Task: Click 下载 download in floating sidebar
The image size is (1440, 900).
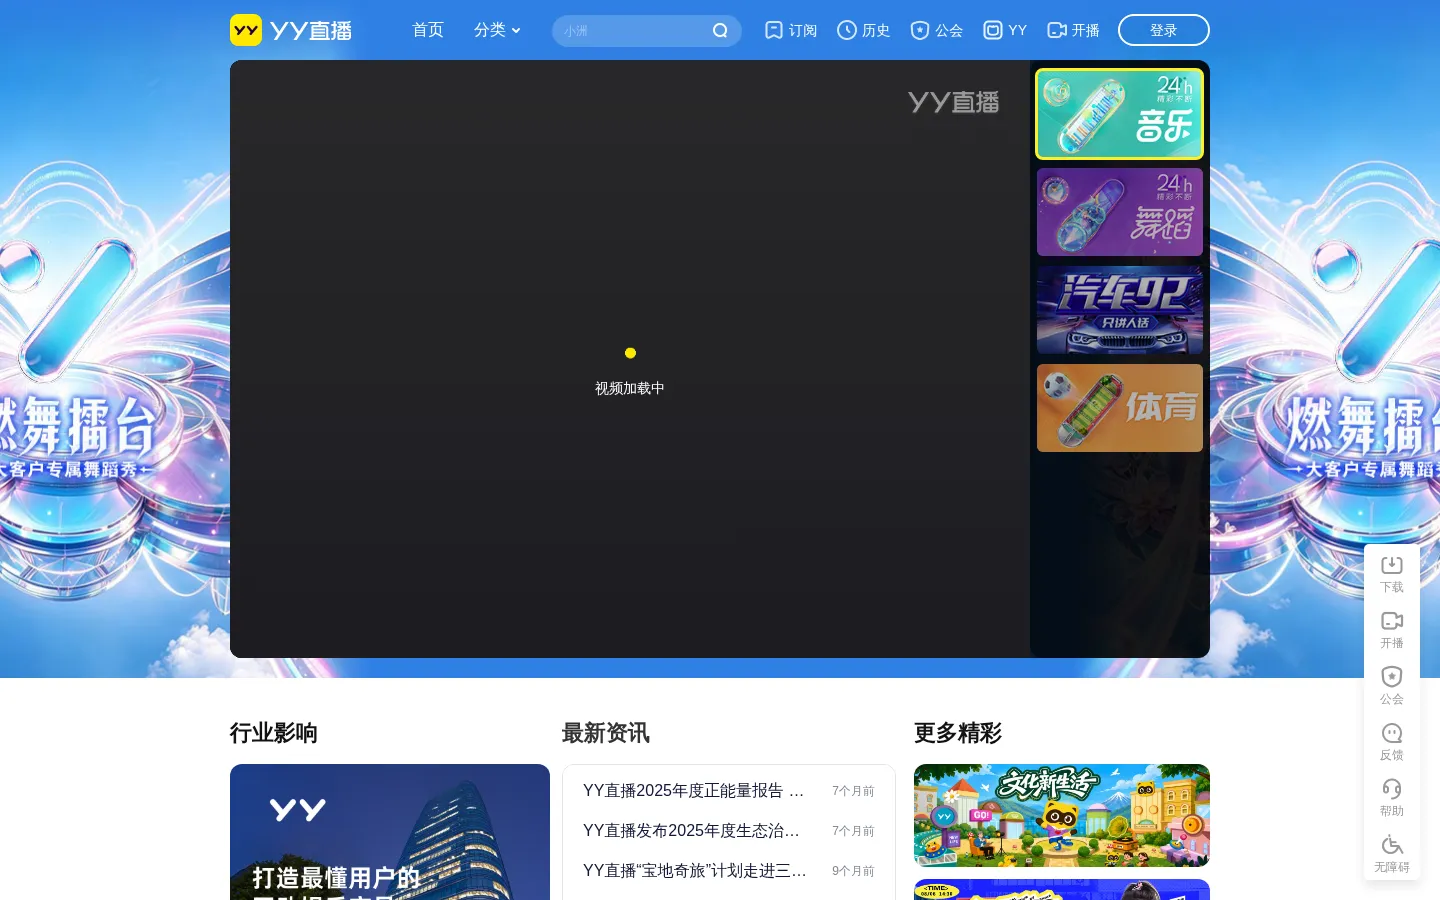Action: [x=1392, y=574]
